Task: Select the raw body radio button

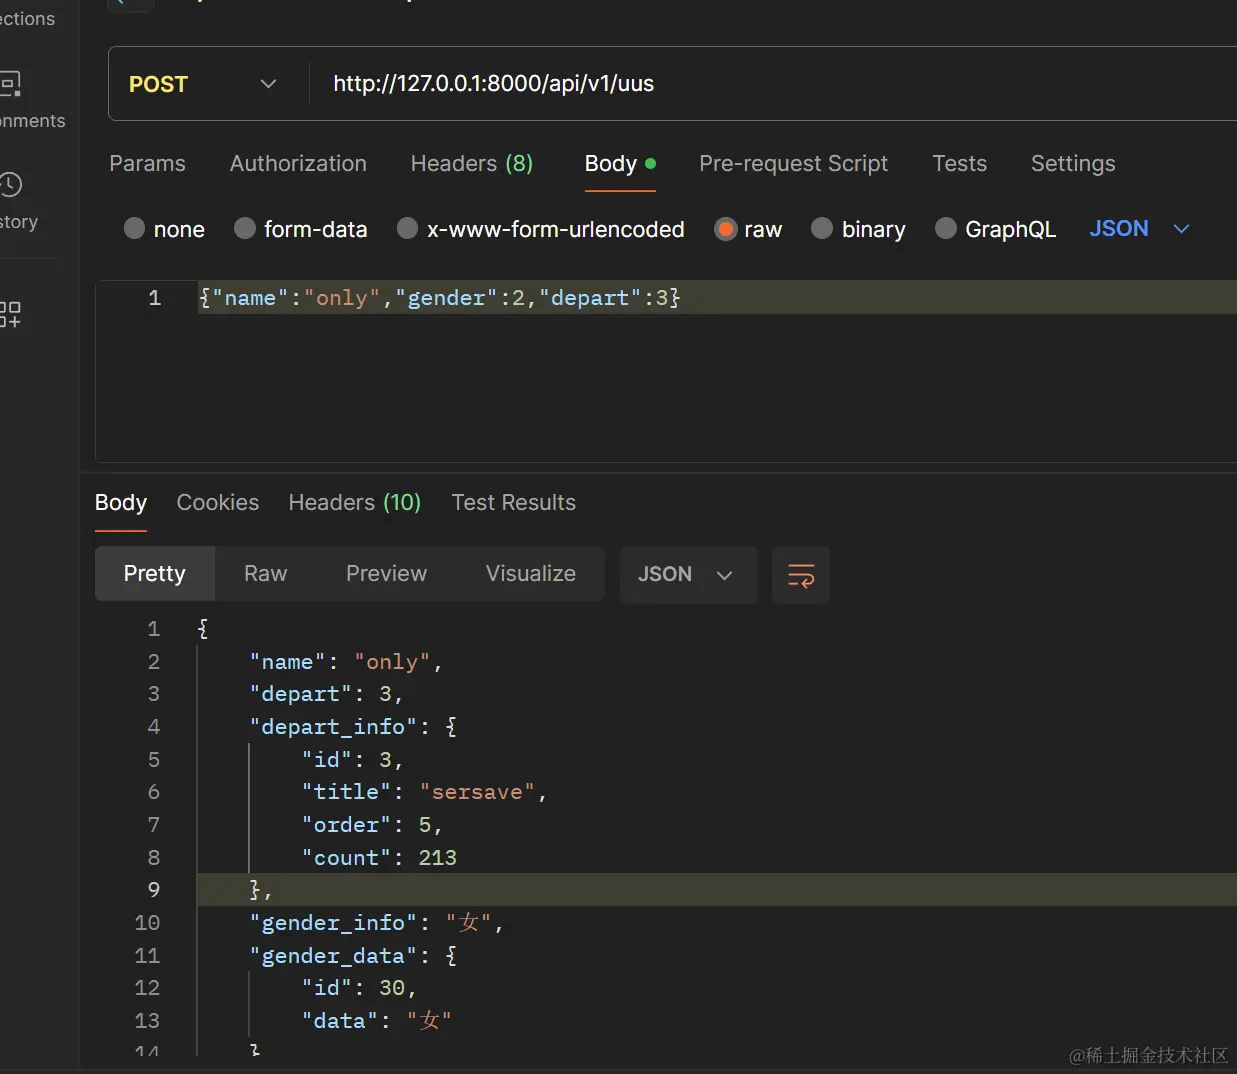Action: pyautogui.click(x=726, y=229)
